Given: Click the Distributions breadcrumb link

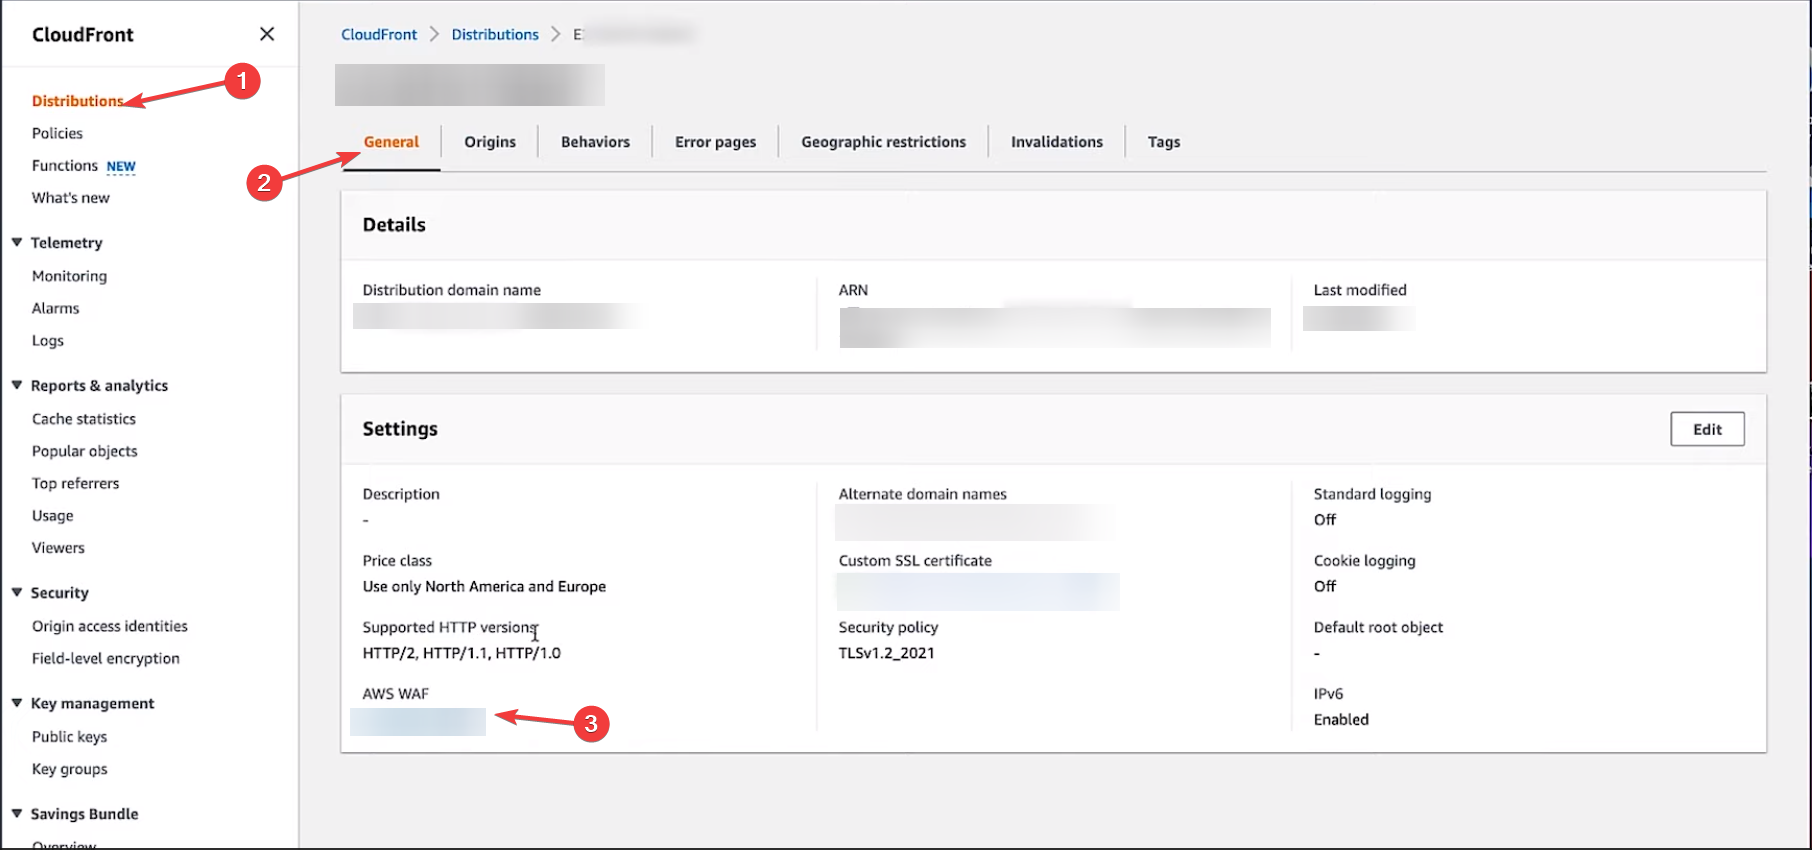Looking at the screenshot, I should click(x=495, y=34).
